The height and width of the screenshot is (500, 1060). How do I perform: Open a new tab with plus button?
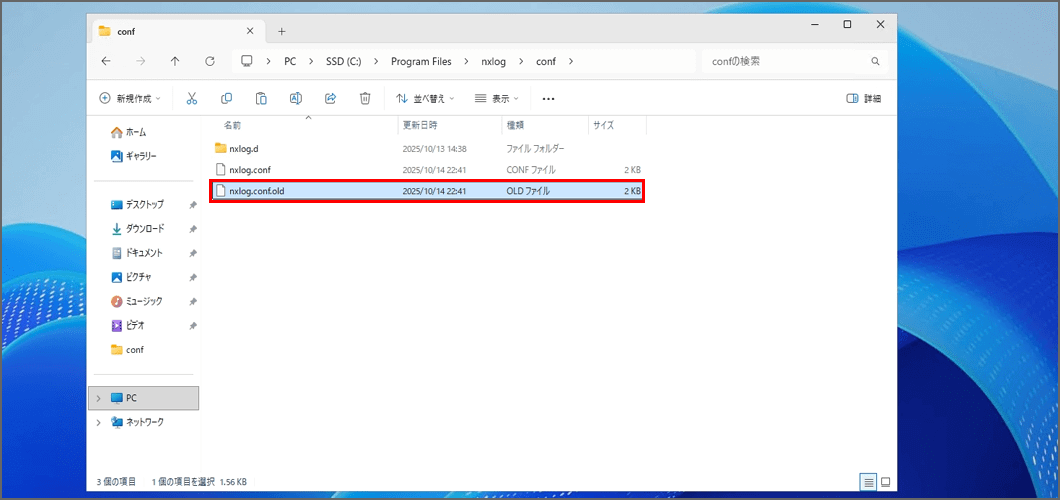coord(282,31)
